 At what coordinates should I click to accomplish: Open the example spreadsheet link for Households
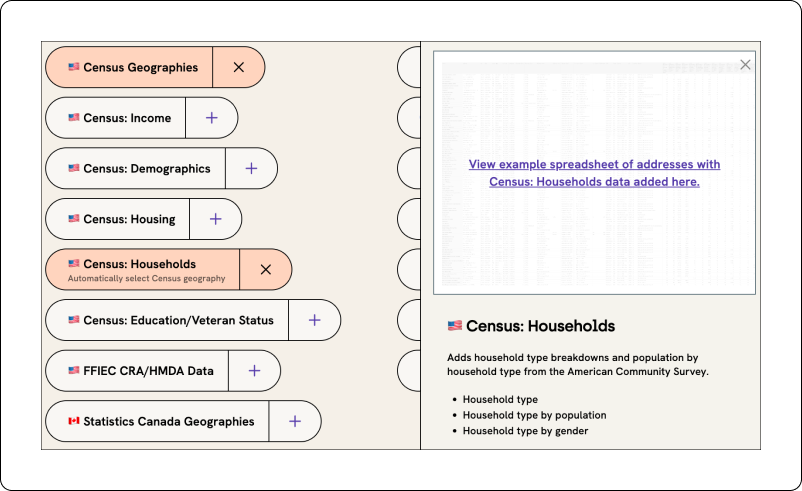pos(594,173)
